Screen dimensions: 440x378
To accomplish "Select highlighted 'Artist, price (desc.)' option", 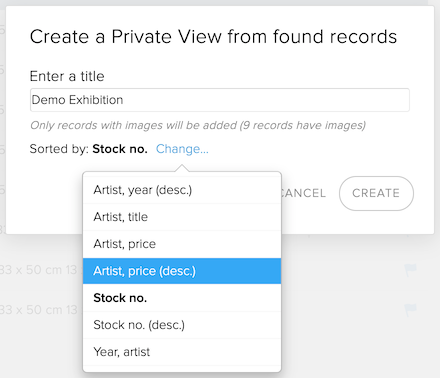I will (x=182, y=271).
